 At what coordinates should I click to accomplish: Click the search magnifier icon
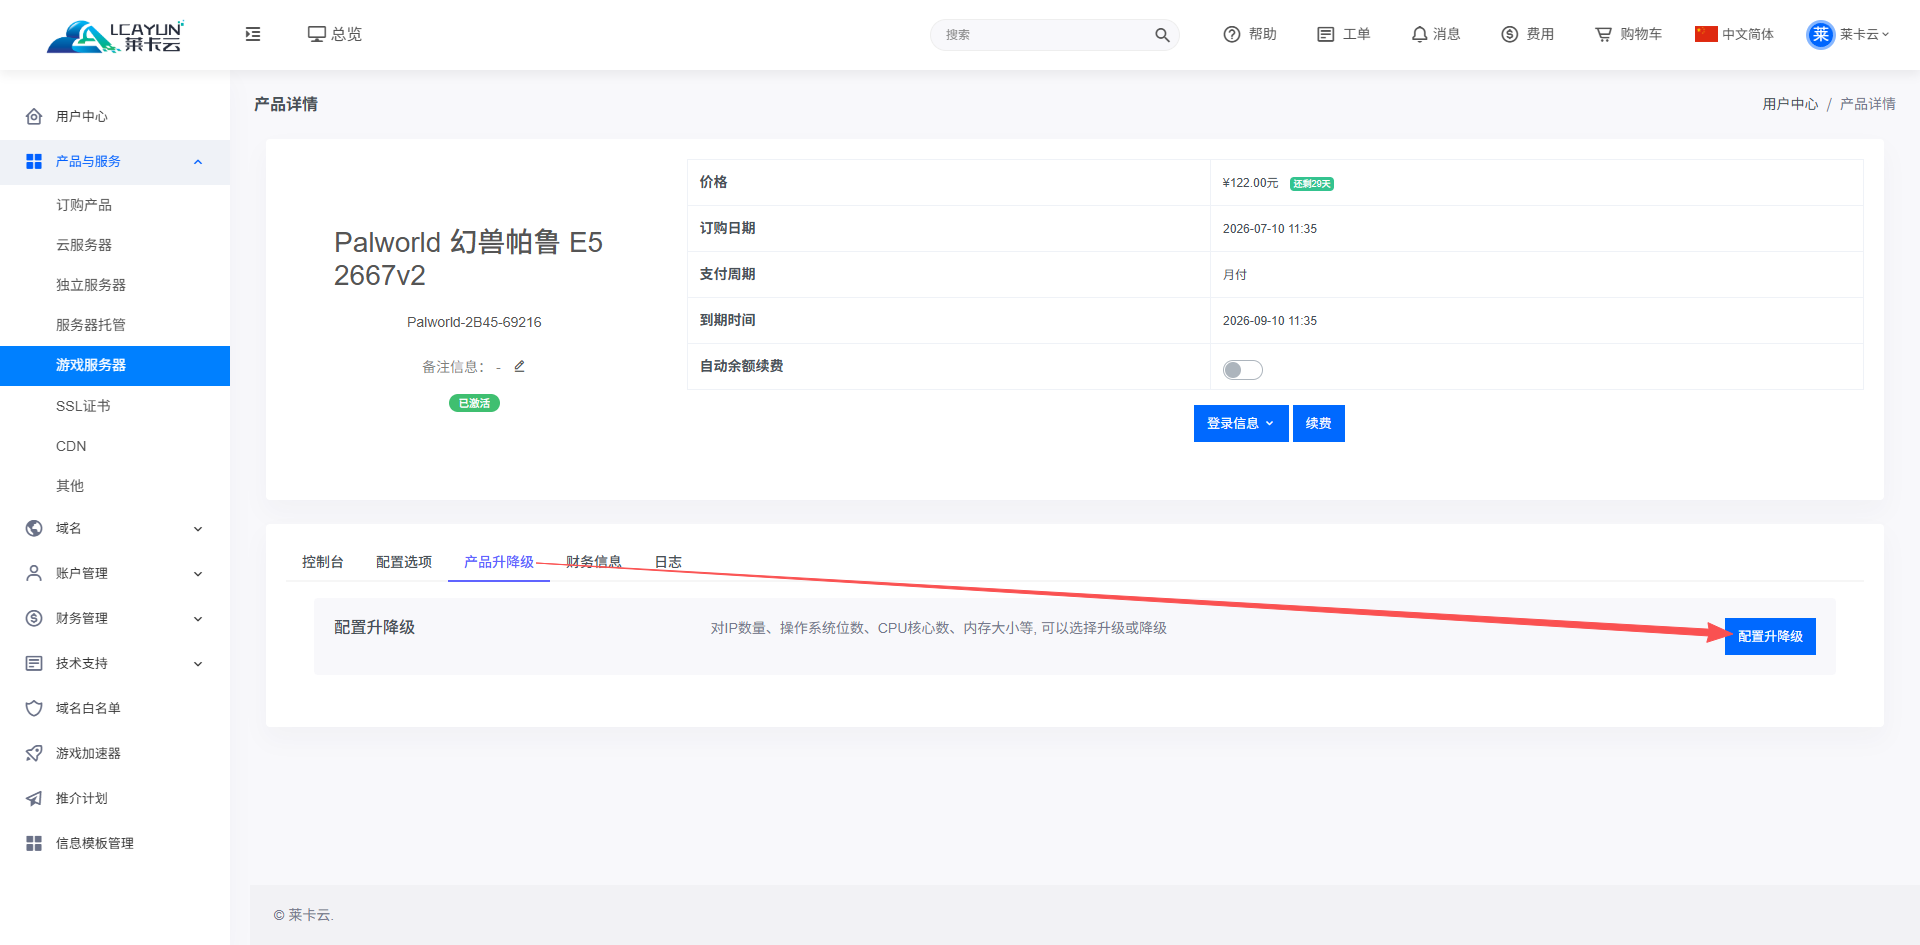pyautogui.click(x=1162, y=35)
